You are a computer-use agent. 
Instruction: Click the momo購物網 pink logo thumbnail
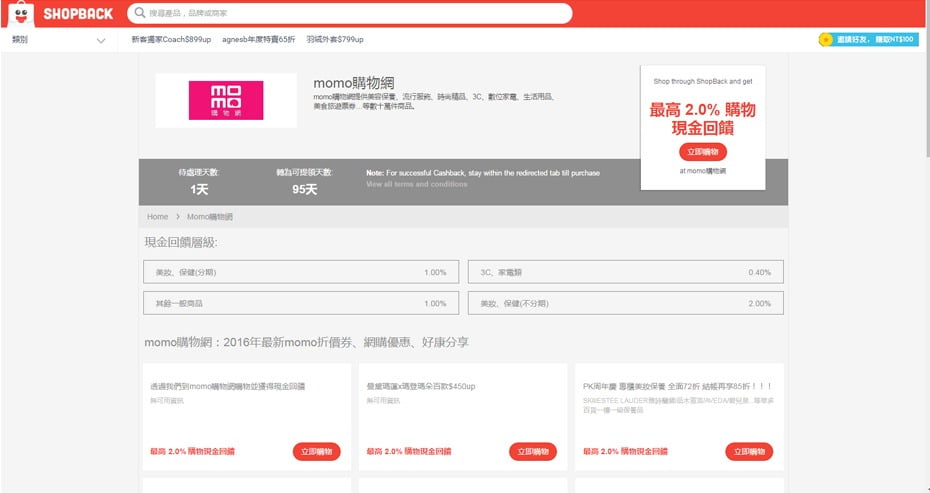click(226, 100)
